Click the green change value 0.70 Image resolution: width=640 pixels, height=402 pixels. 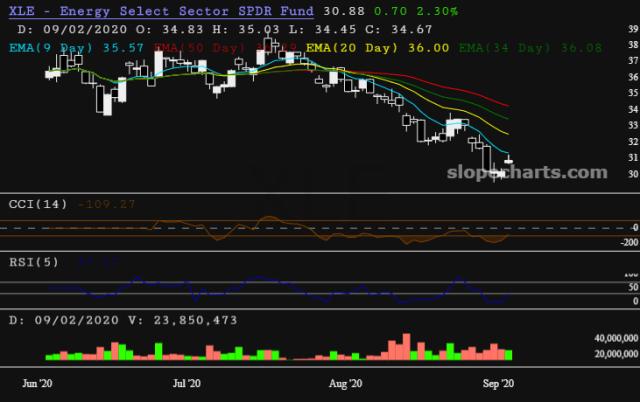point(390,11)
